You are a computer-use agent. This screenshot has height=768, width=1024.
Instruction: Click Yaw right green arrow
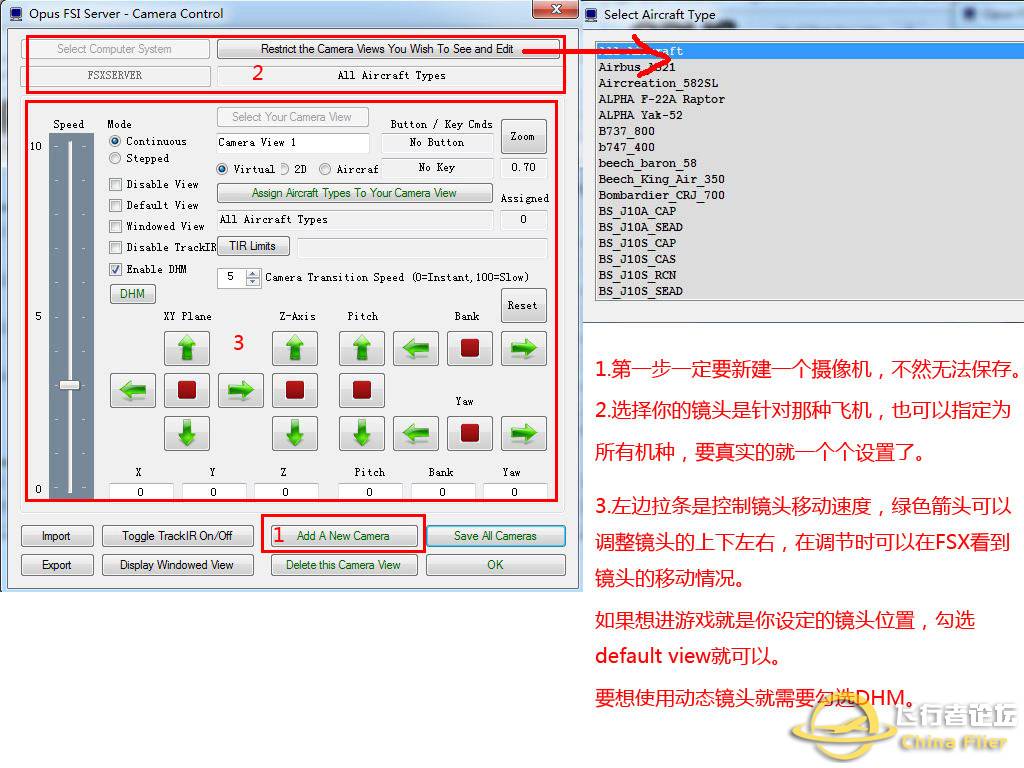[x=524, y=433]
